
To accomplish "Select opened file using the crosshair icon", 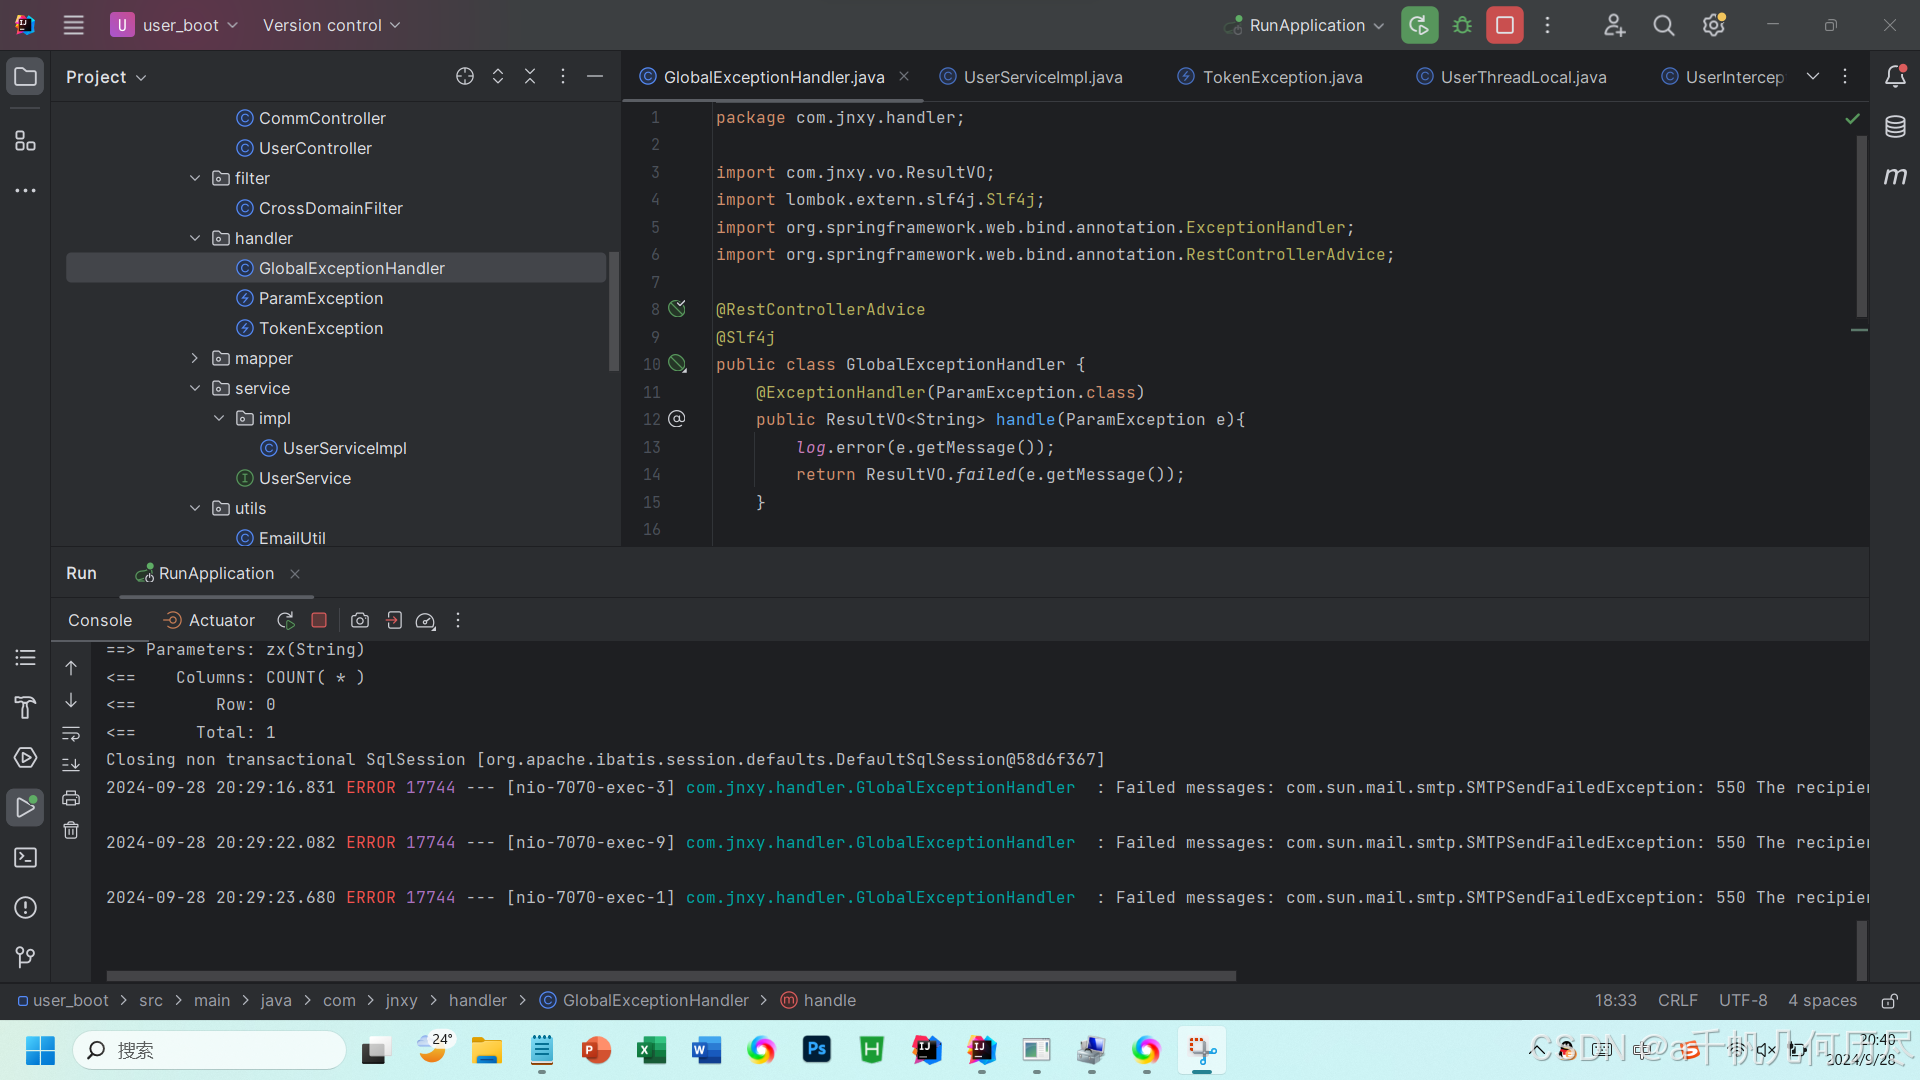I will point(464,76).
